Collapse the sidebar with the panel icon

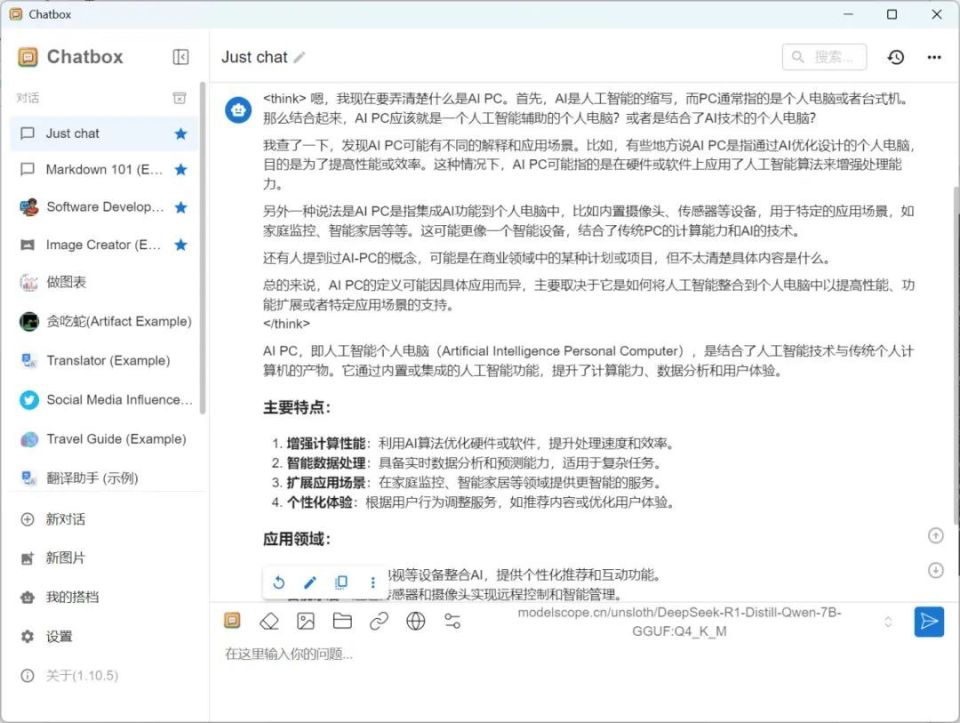point(181,57)
